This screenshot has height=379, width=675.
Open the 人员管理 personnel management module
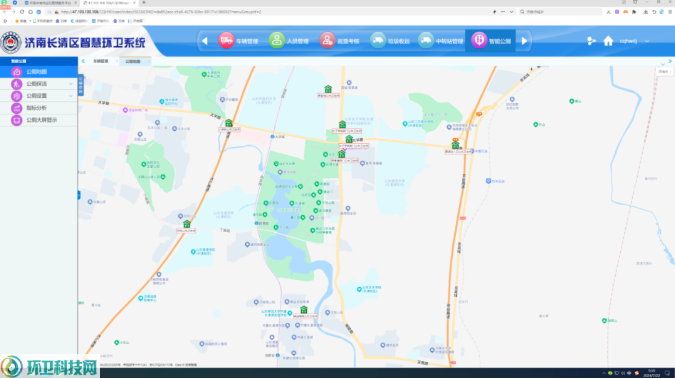289,41
